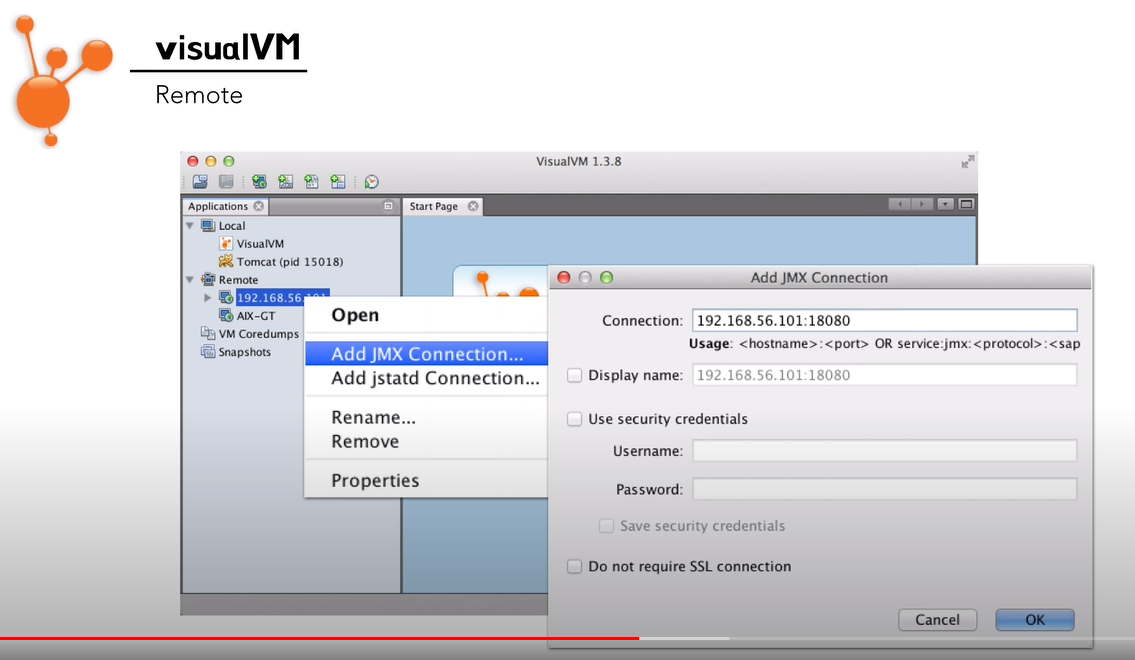Click the VM Coredumps documents icon
1135x660 pixels.
click(x=208, y=334)
